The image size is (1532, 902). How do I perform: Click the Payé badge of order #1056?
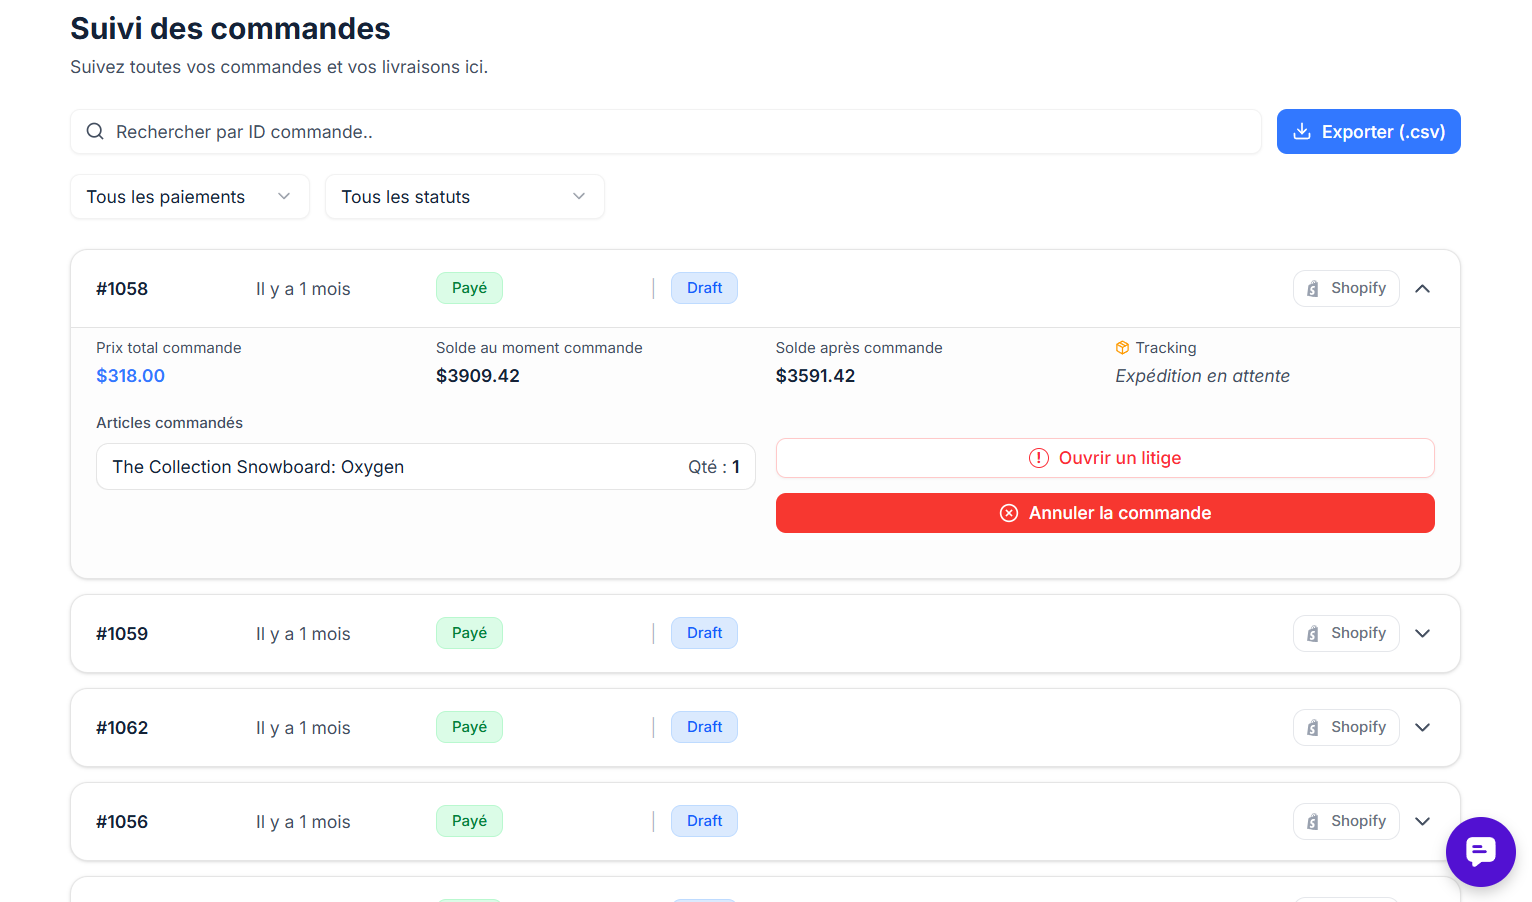pos(469,821)
